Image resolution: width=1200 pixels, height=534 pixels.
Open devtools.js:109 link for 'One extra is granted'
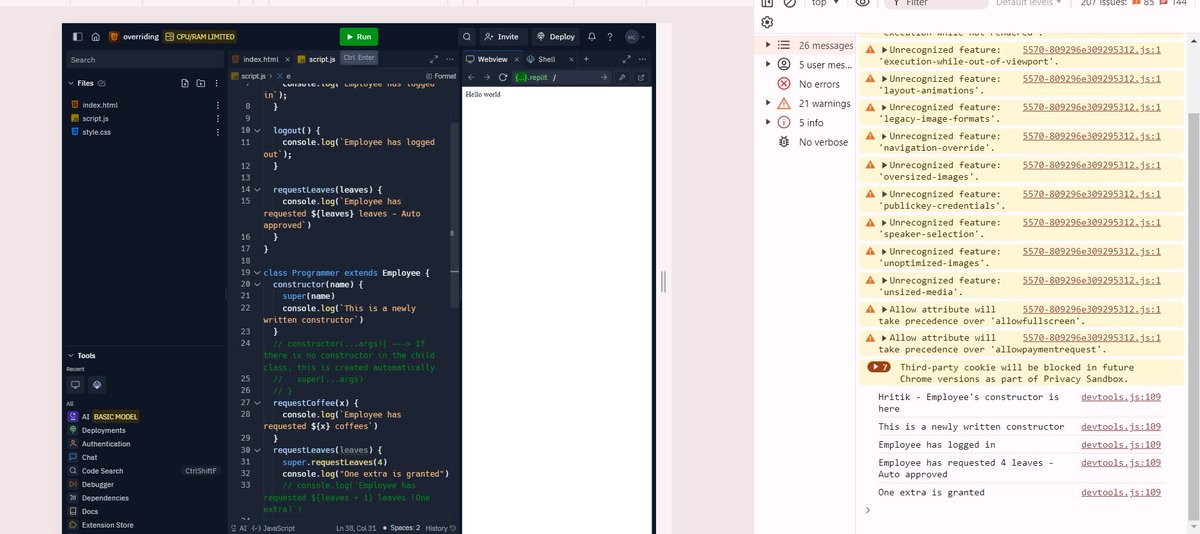[x=1121, y=492]
